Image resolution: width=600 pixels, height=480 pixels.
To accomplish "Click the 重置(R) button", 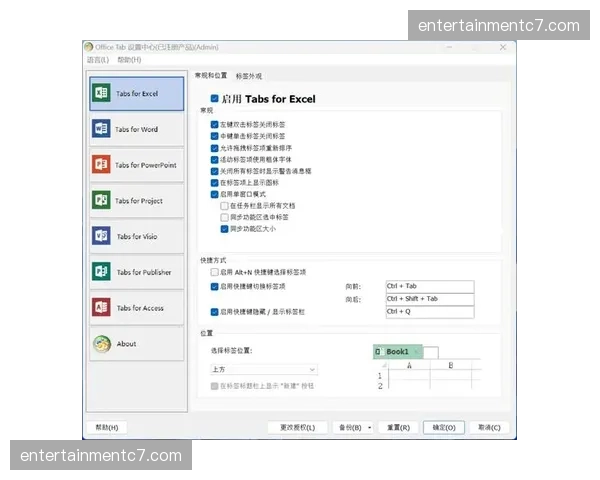I will coord(399,428).
